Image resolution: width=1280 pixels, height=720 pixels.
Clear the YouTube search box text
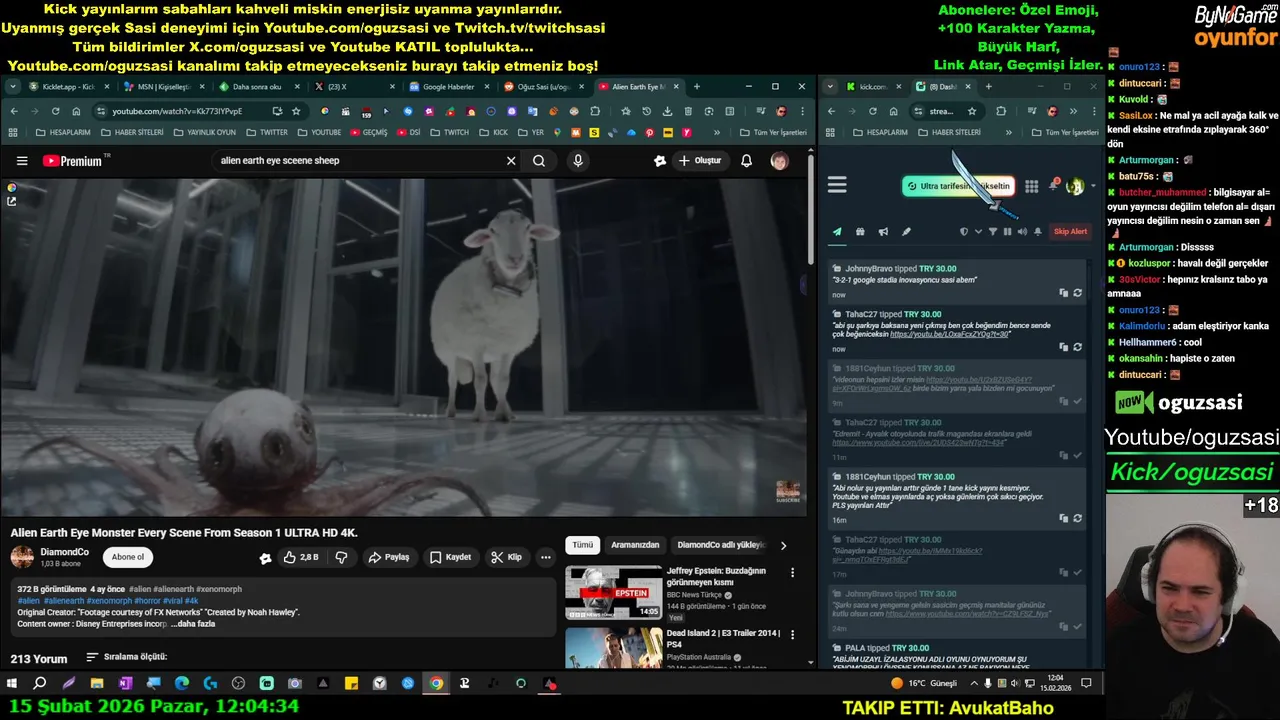pos(511,161)
